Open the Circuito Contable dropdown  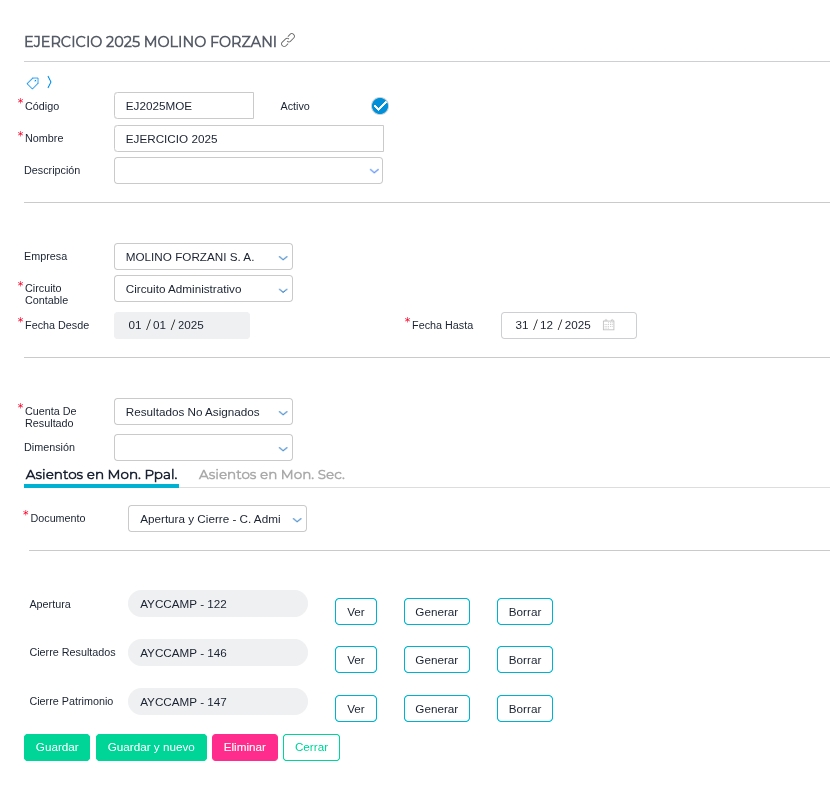pos(283,289)
